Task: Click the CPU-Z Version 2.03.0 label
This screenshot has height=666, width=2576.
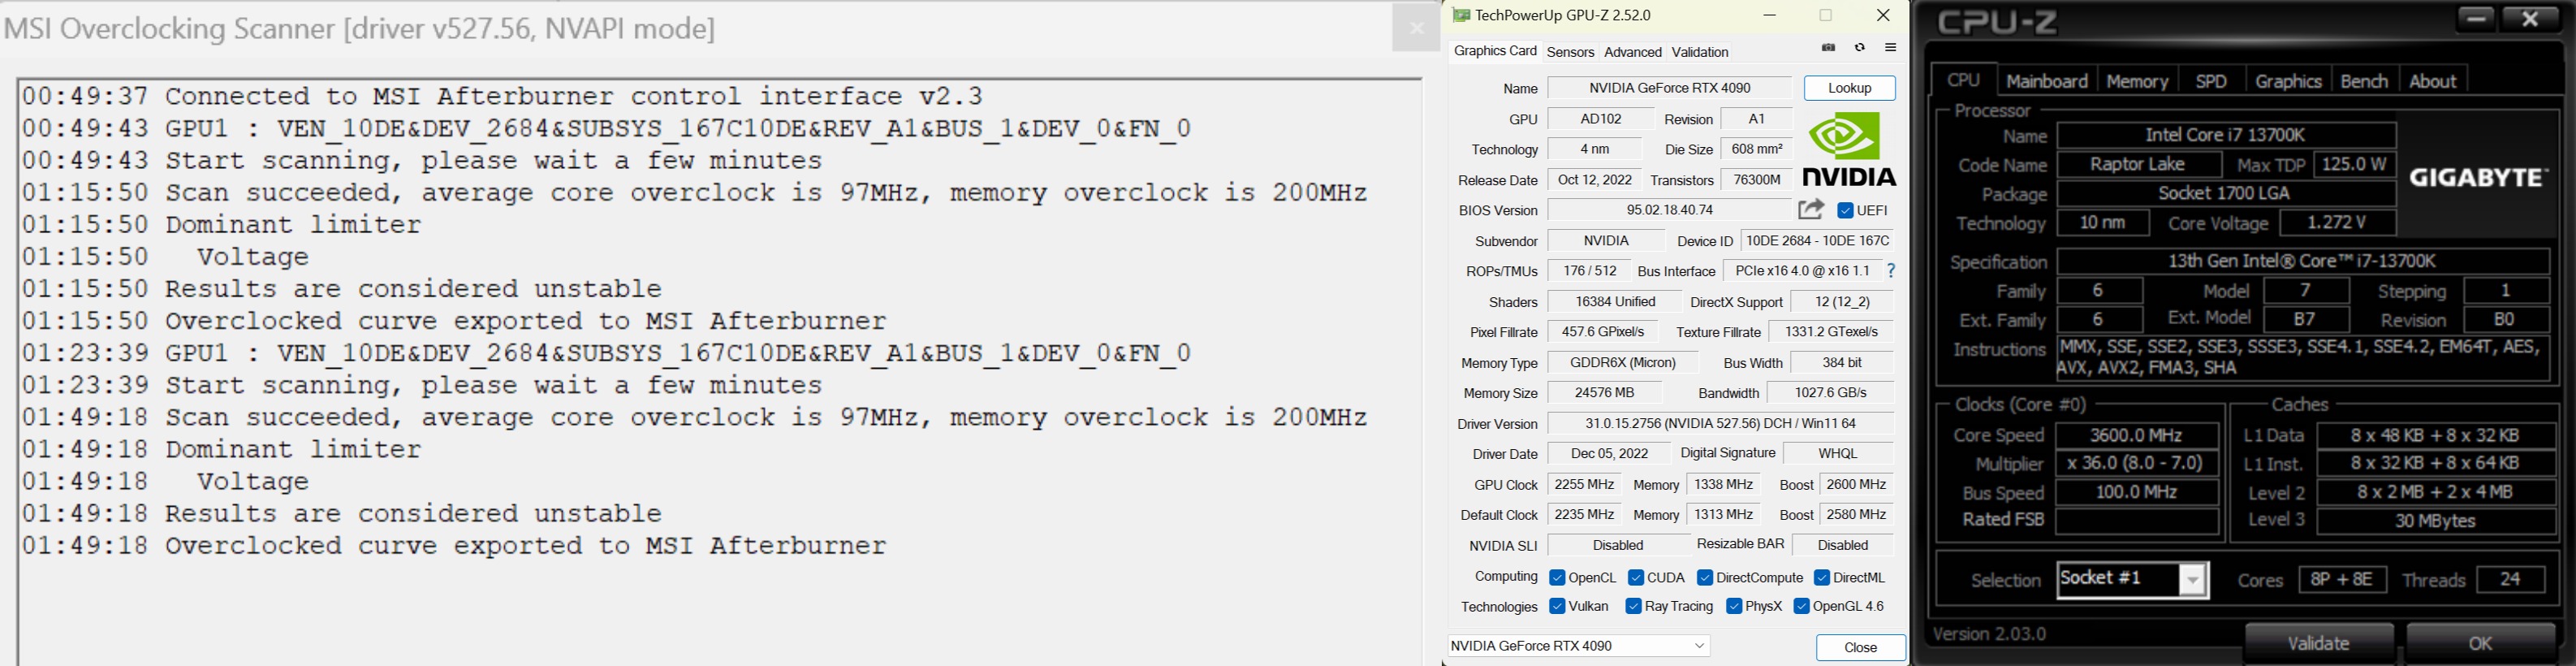Action: pyautogui.click(x=1989, y=634)
